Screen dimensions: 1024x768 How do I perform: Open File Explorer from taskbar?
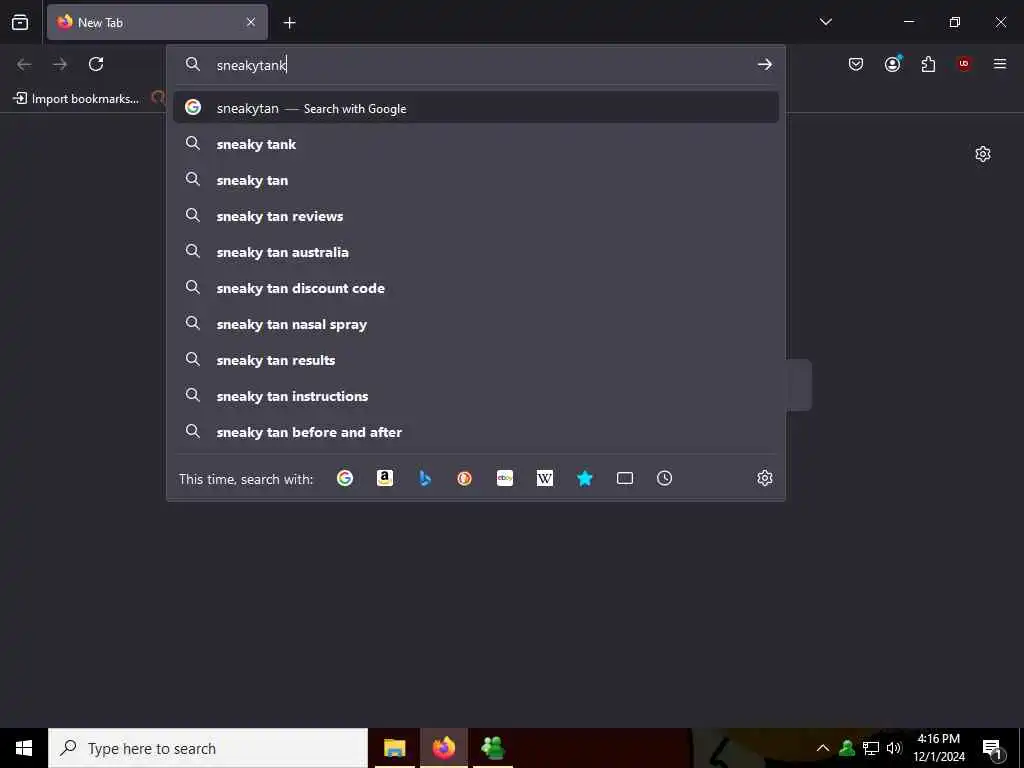[x=394, y=748]
